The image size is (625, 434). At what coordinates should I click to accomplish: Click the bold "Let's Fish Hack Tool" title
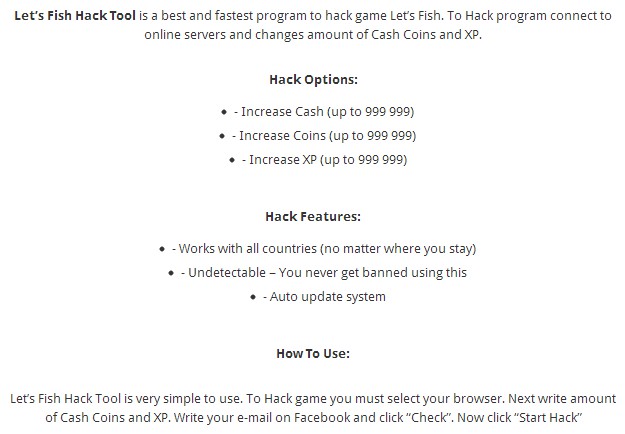click(x=75, y=16)
